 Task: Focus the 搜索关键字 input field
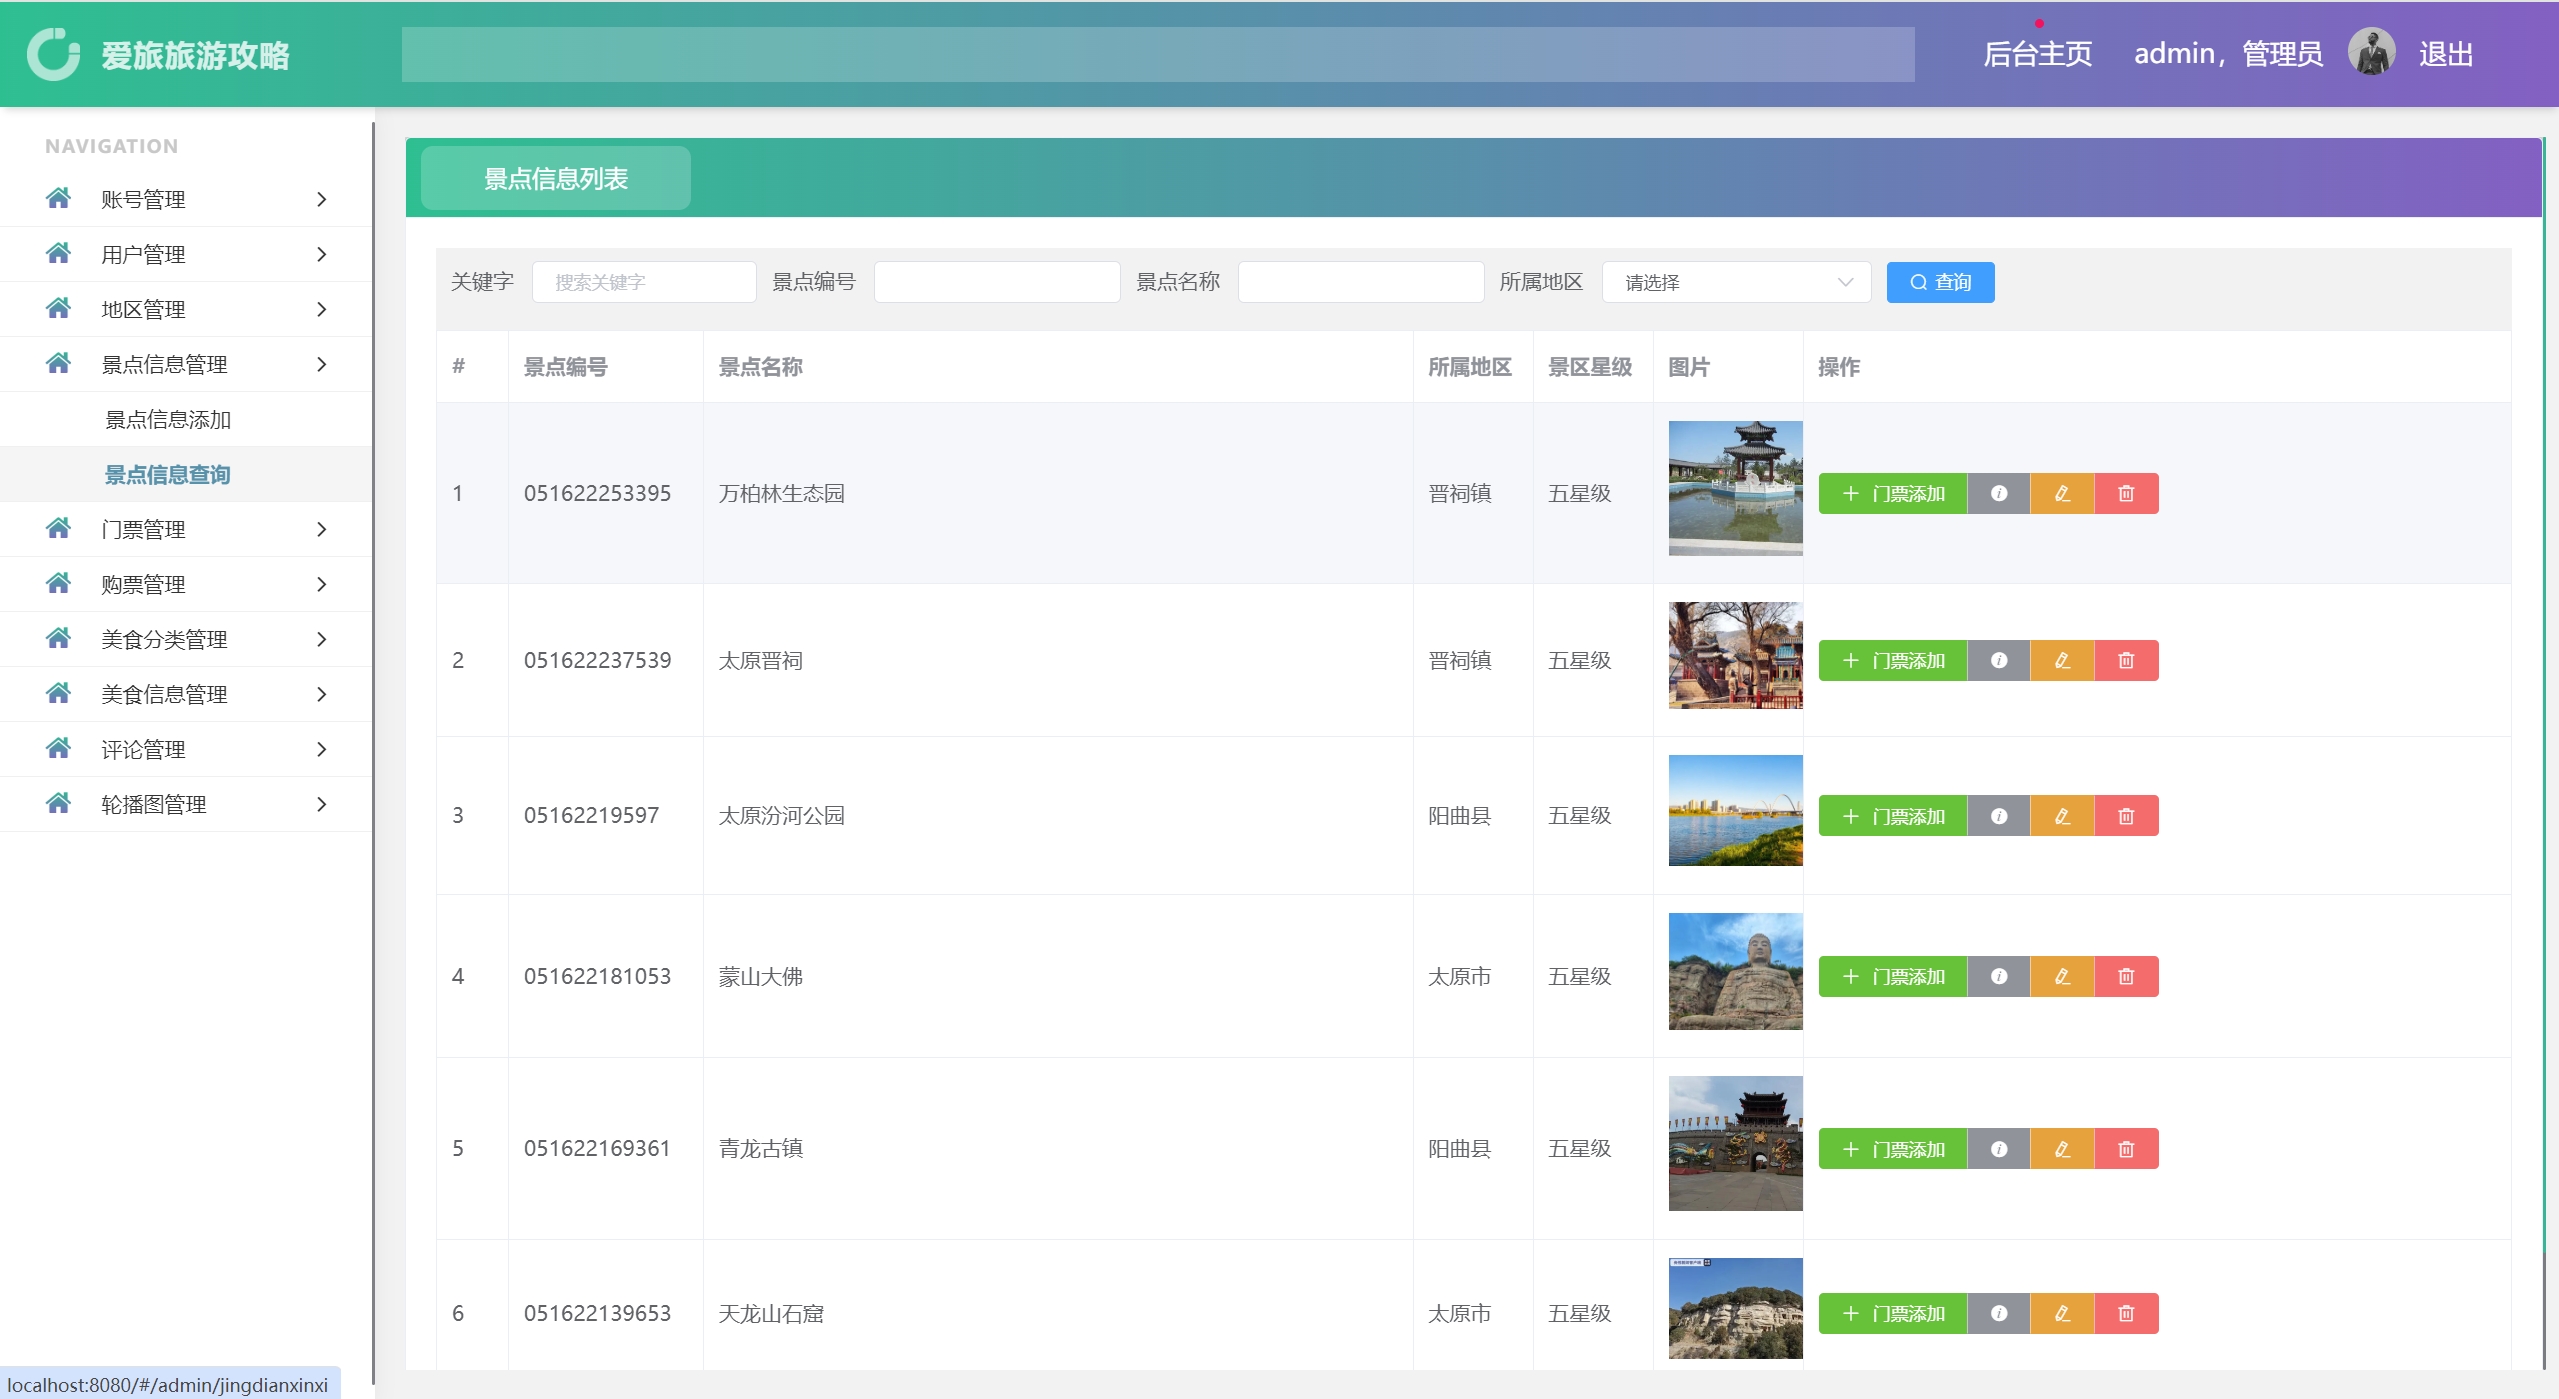(x=644, y=282)
